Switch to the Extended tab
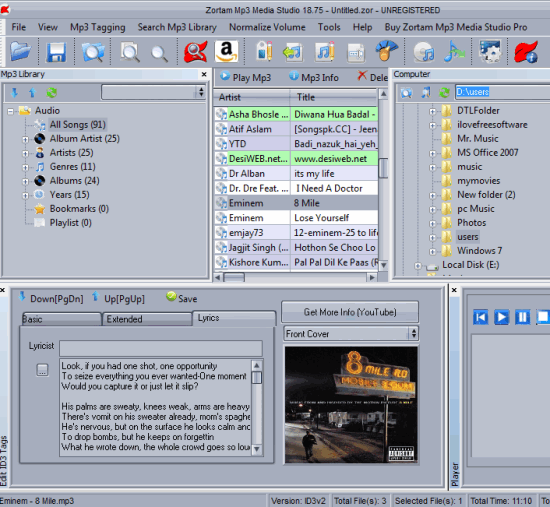The height and width of the screenshot is (507, 550). coord(147,319)
